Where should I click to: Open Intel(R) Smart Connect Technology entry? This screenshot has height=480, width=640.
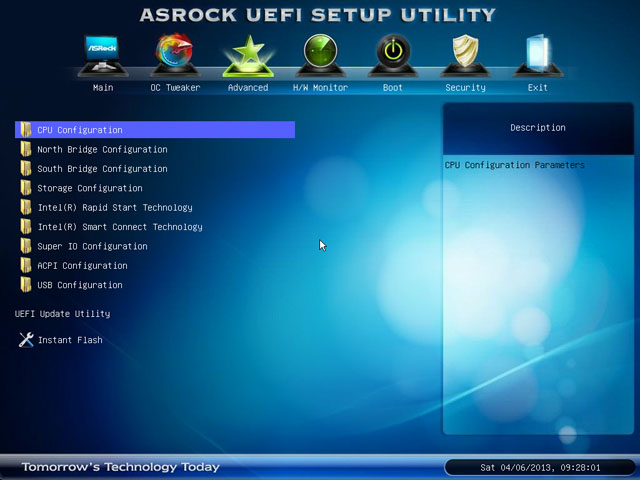point(120,227)
